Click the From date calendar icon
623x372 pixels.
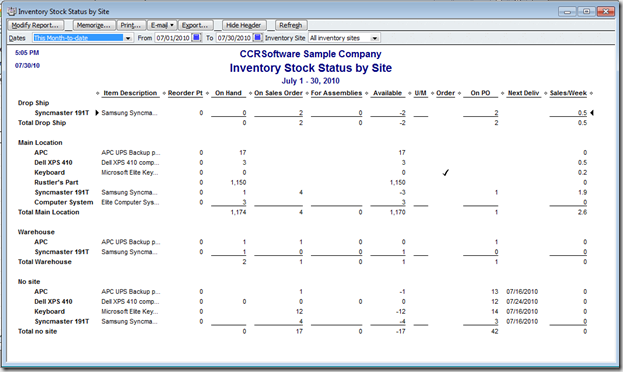point(196,38)
